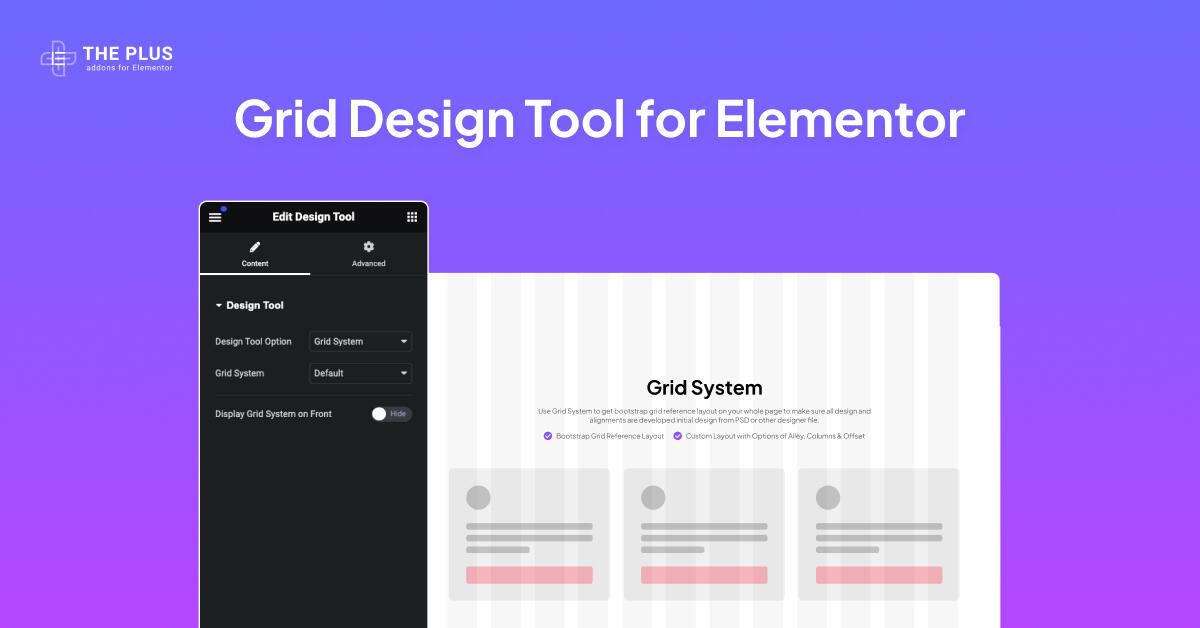Viewport: 1200px width, 628px height.
Task: Click the third card's pink button
Action: click(x=879, y=575)
